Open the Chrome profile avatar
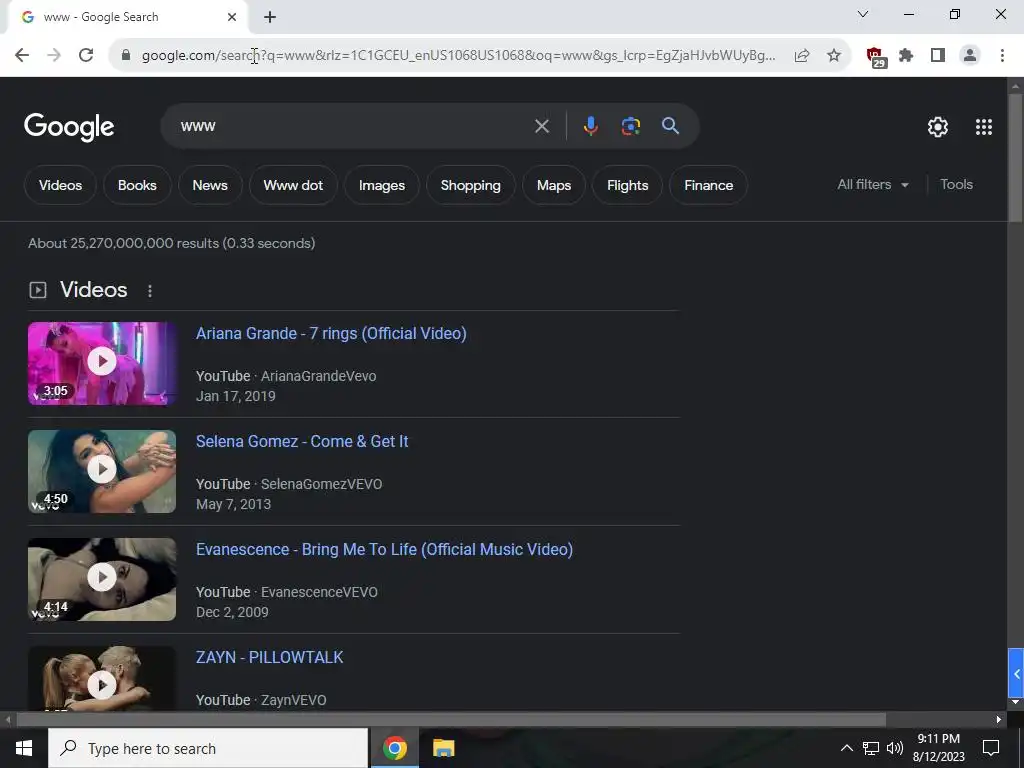The width and height of the screenshot is (1024, 768). 970,56
